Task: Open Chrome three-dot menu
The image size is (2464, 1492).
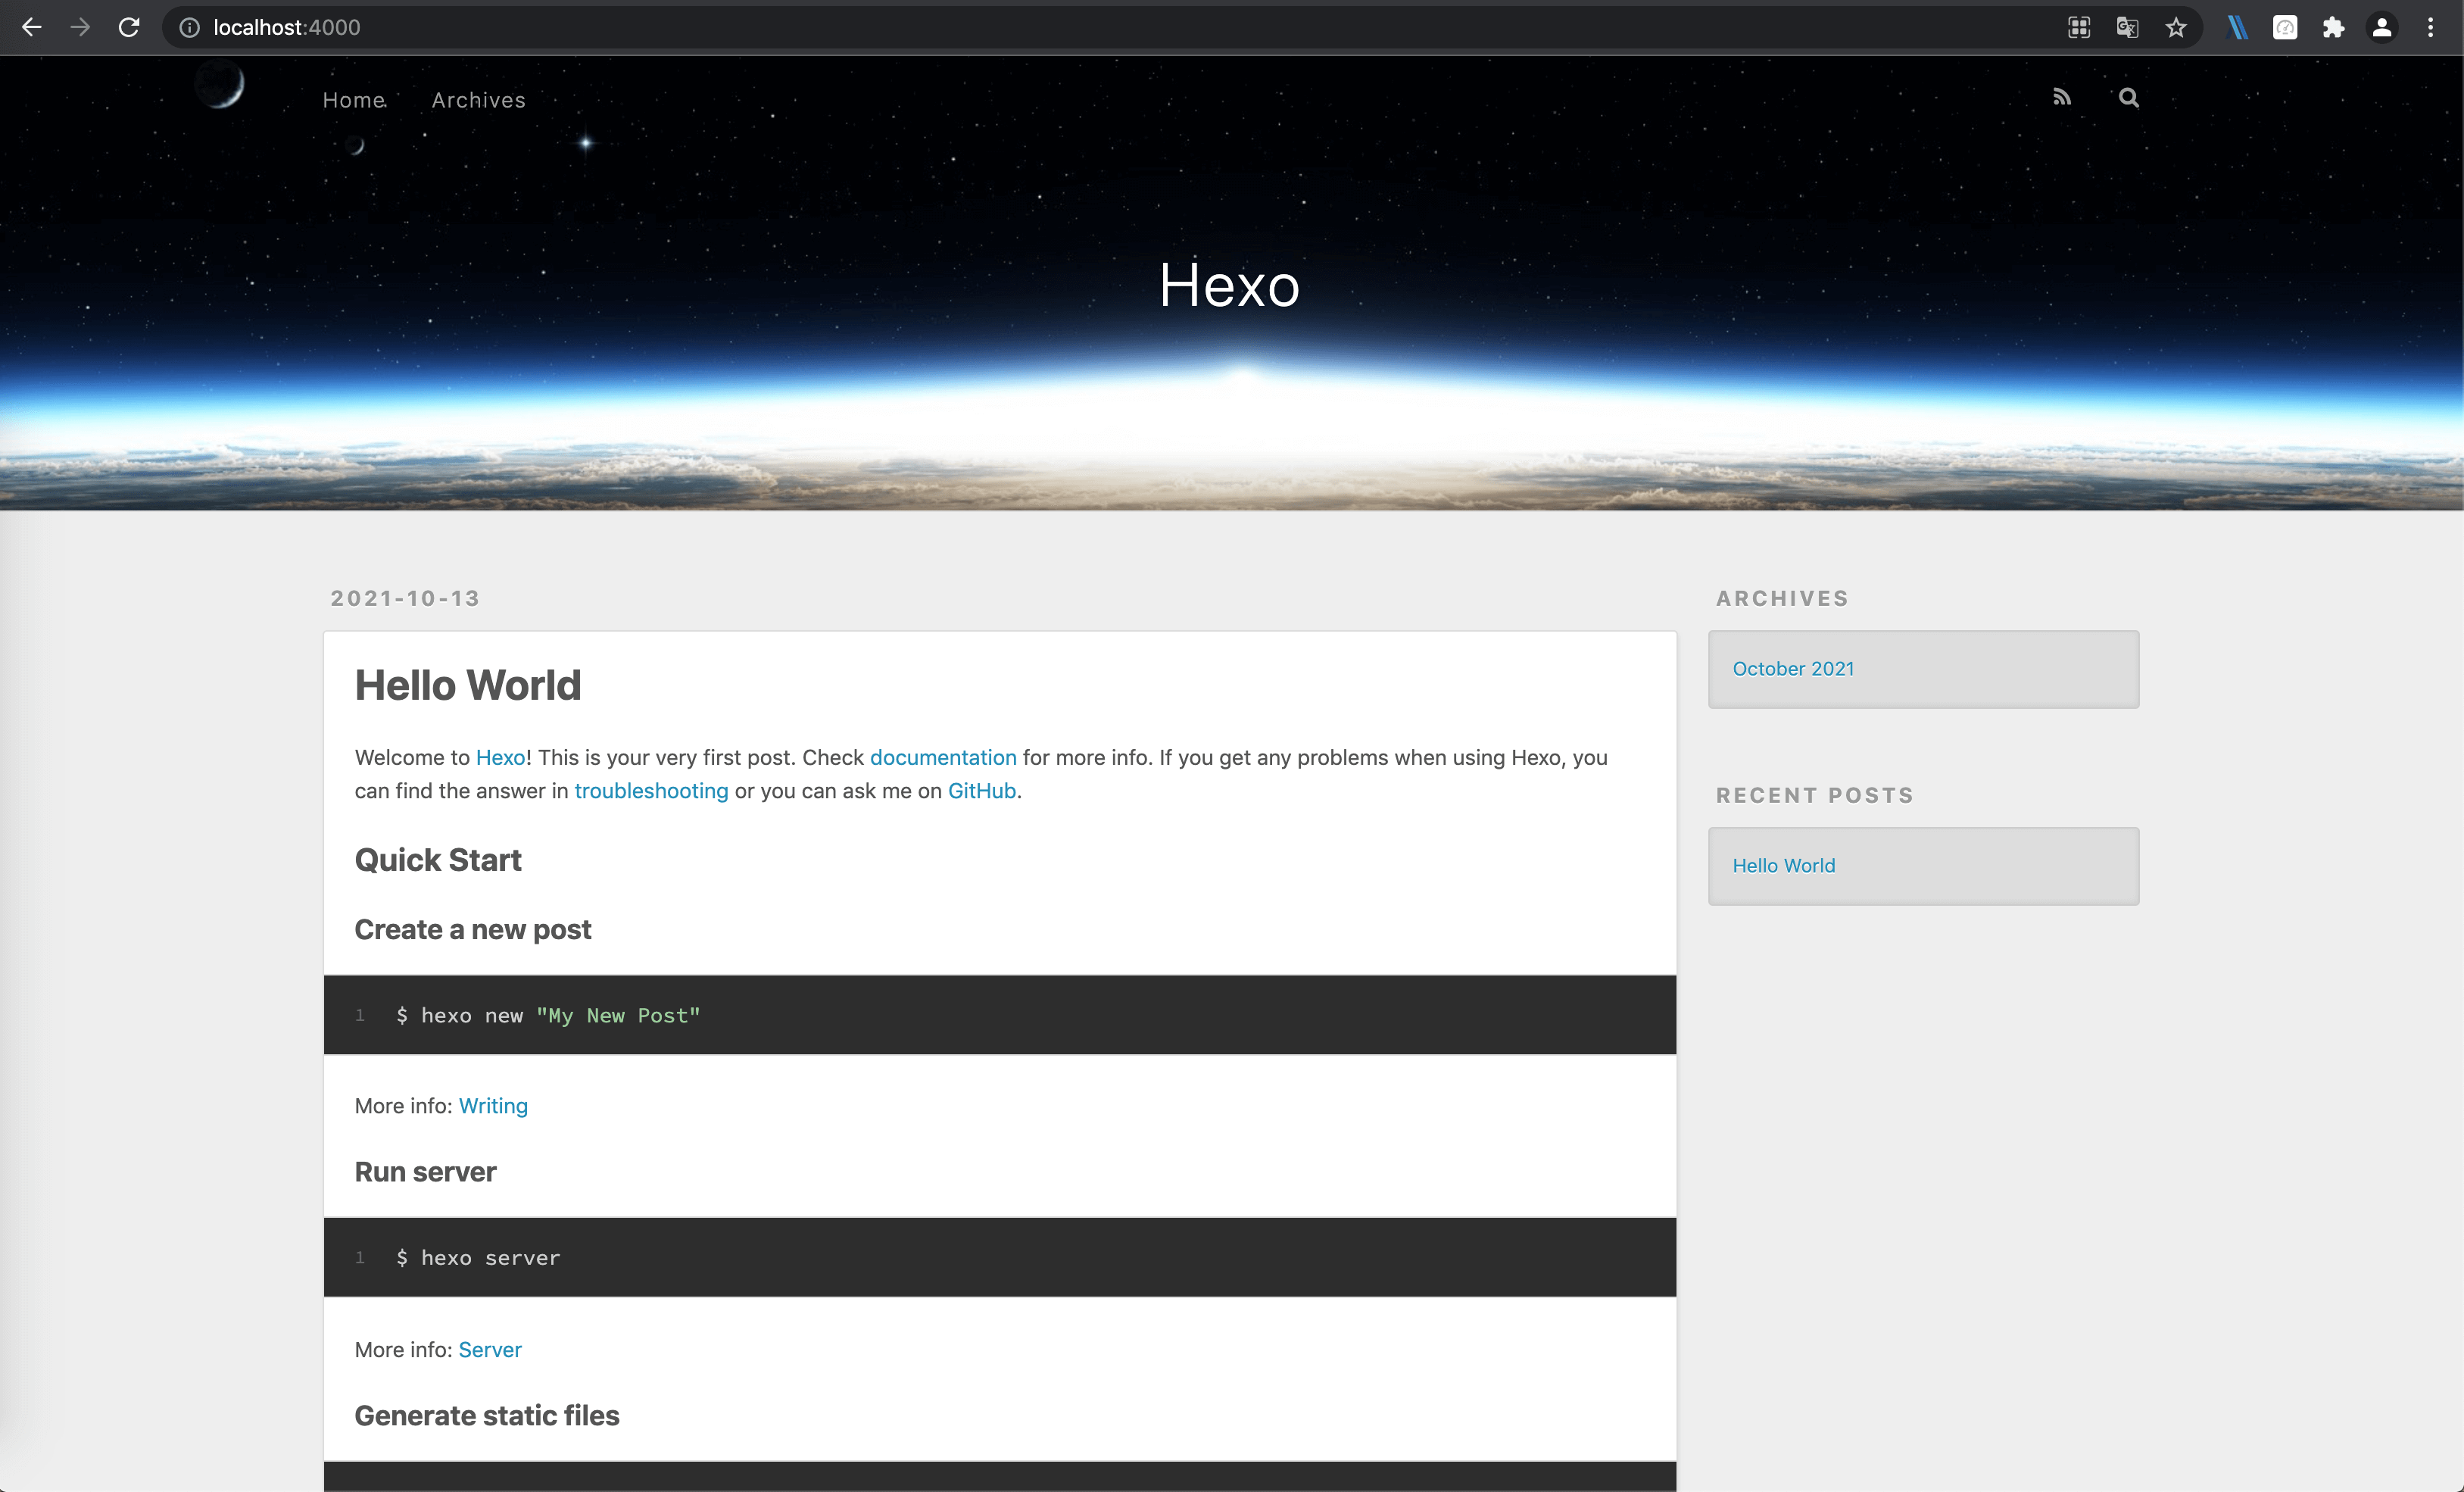Action: click(x=2430, y=27)
